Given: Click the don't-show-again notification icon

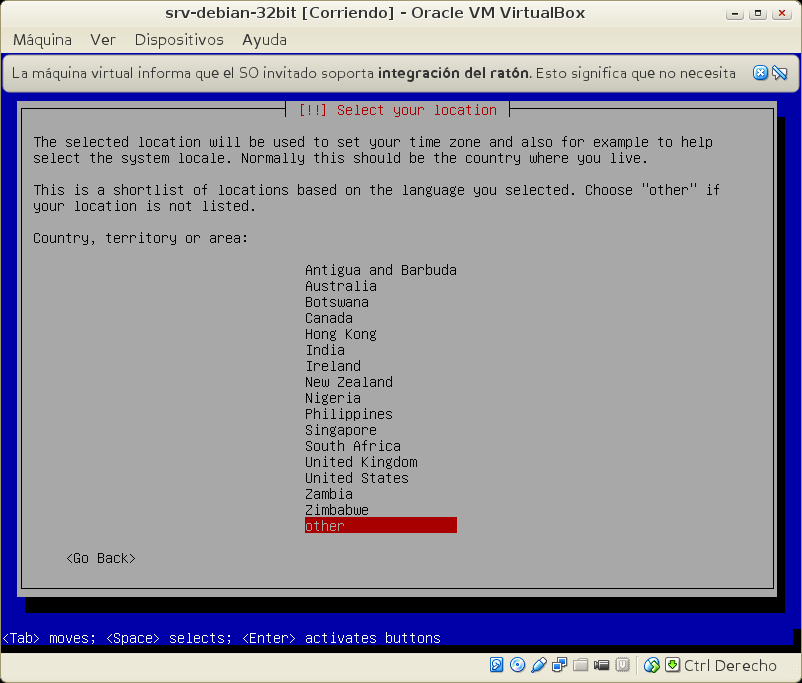Looking at the screenshot, I should click(780, 73).
